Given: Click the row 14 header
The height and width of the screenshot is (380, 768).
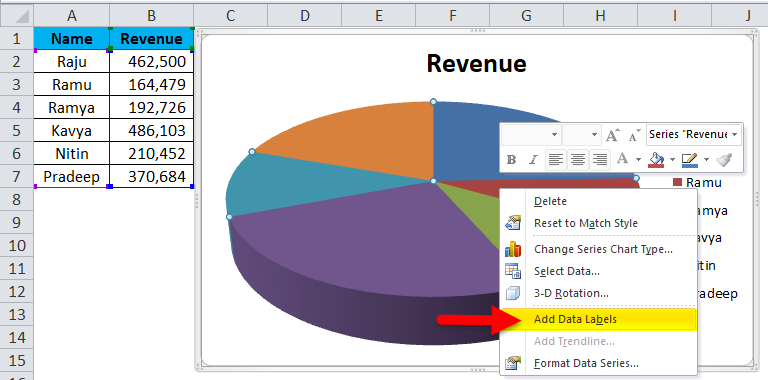Looking at the screenshot, I should pos(17,337).
